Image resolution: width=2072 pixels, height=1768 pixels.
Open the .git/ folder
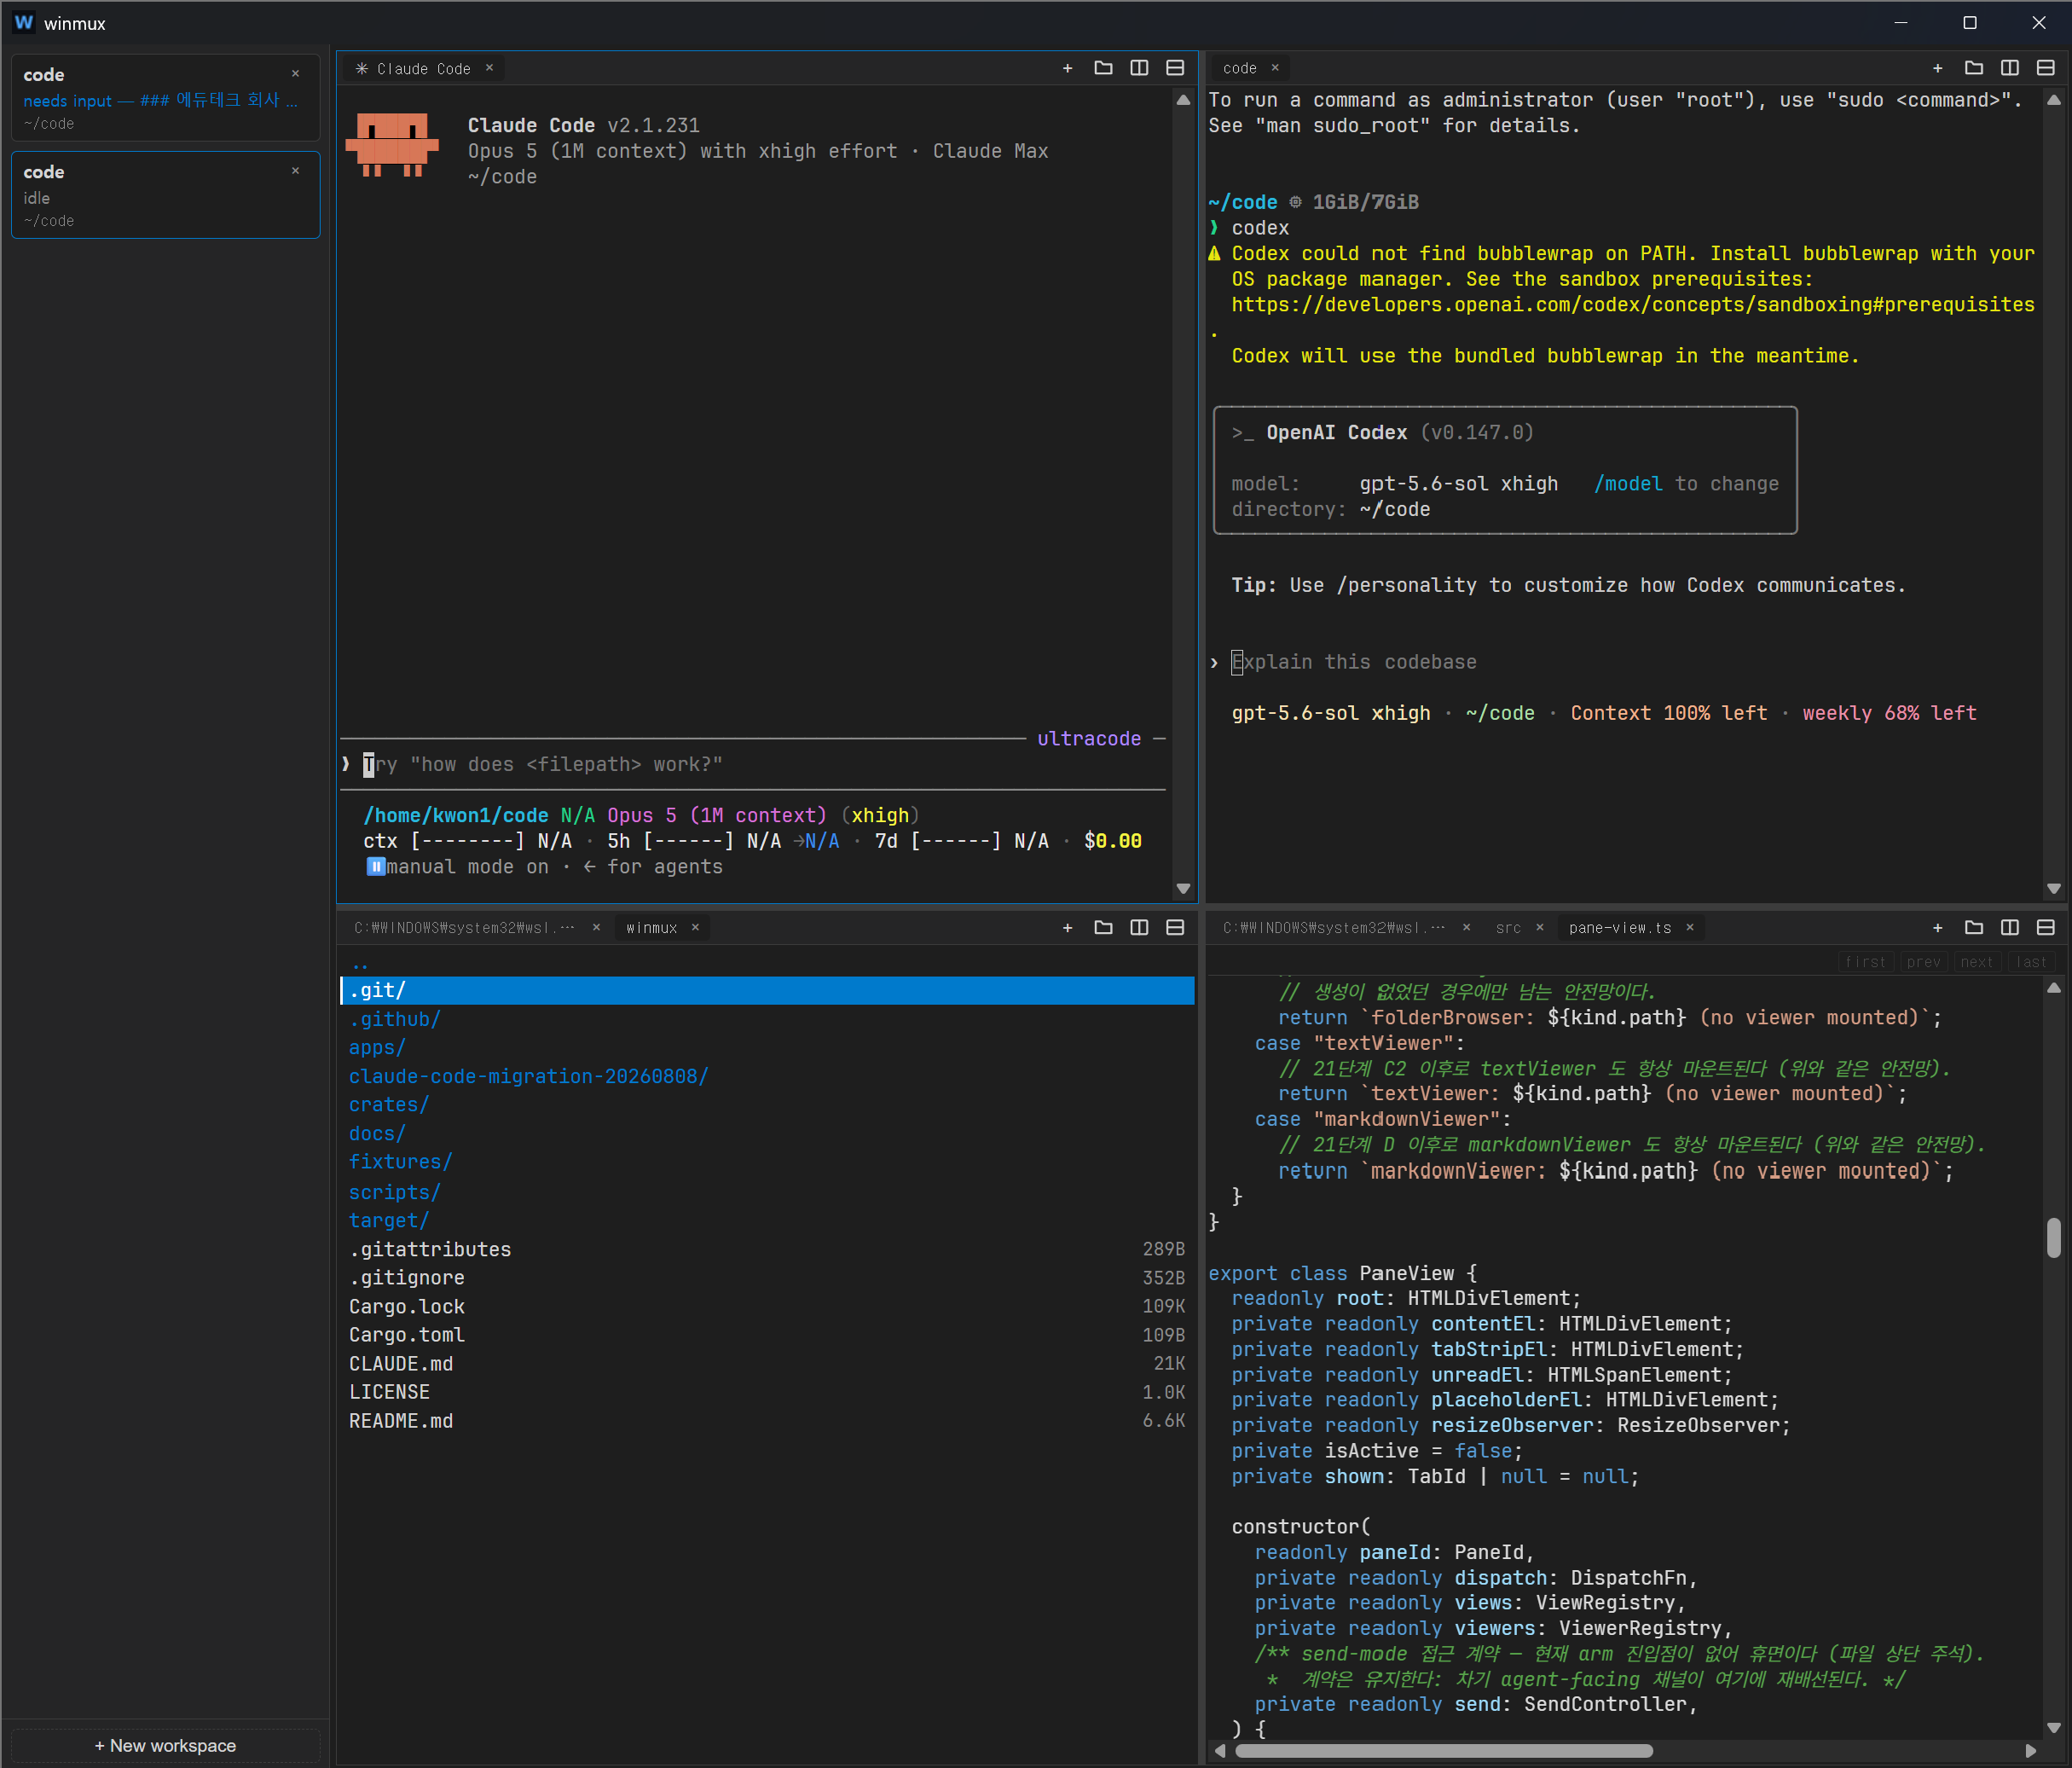tap(767, 990)
